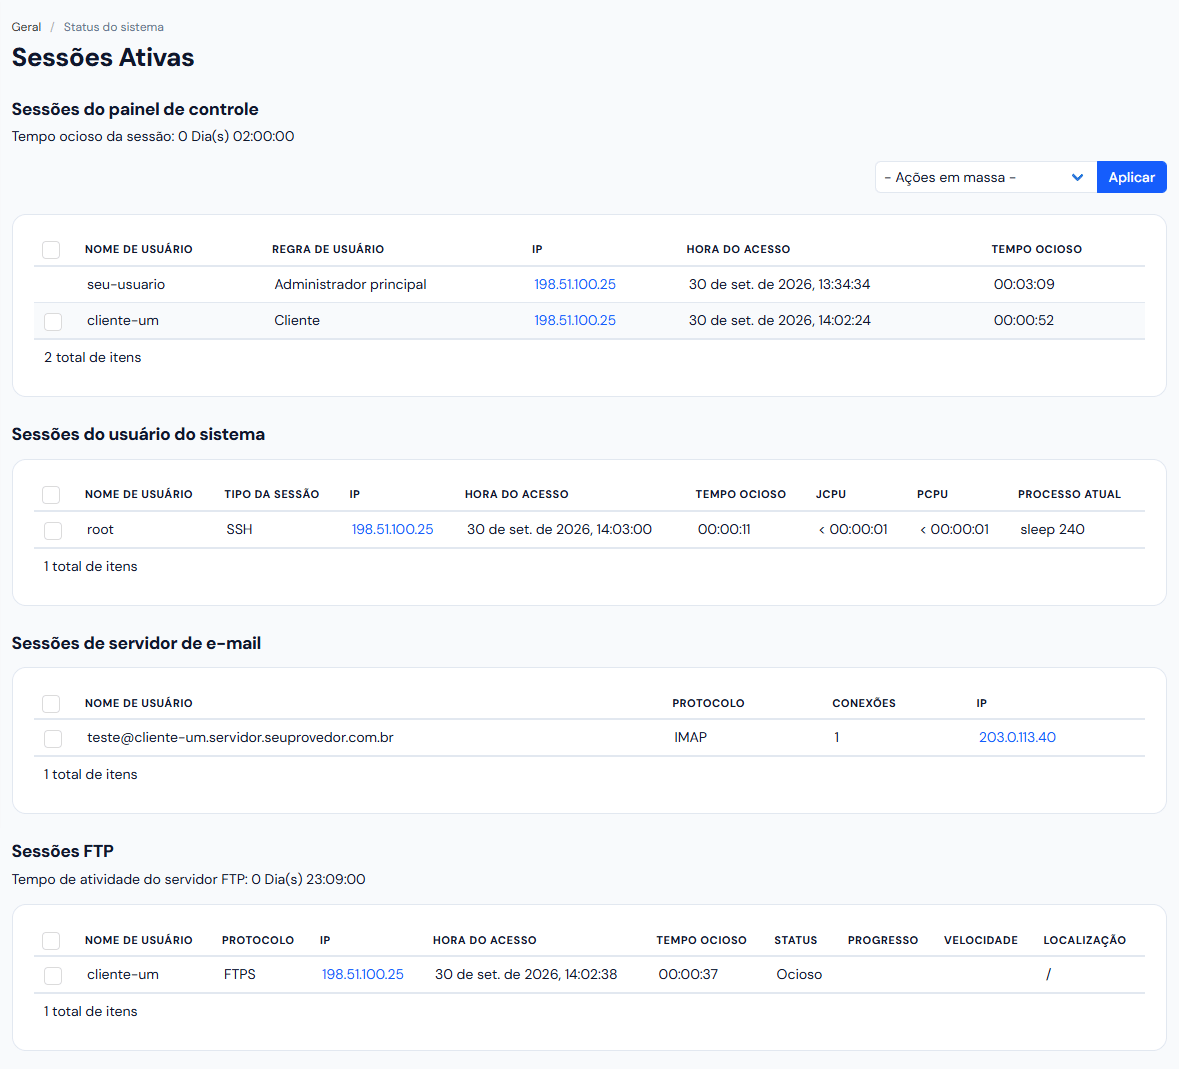
Task: Click the SSH session type cell
Action: pos(239,529)
